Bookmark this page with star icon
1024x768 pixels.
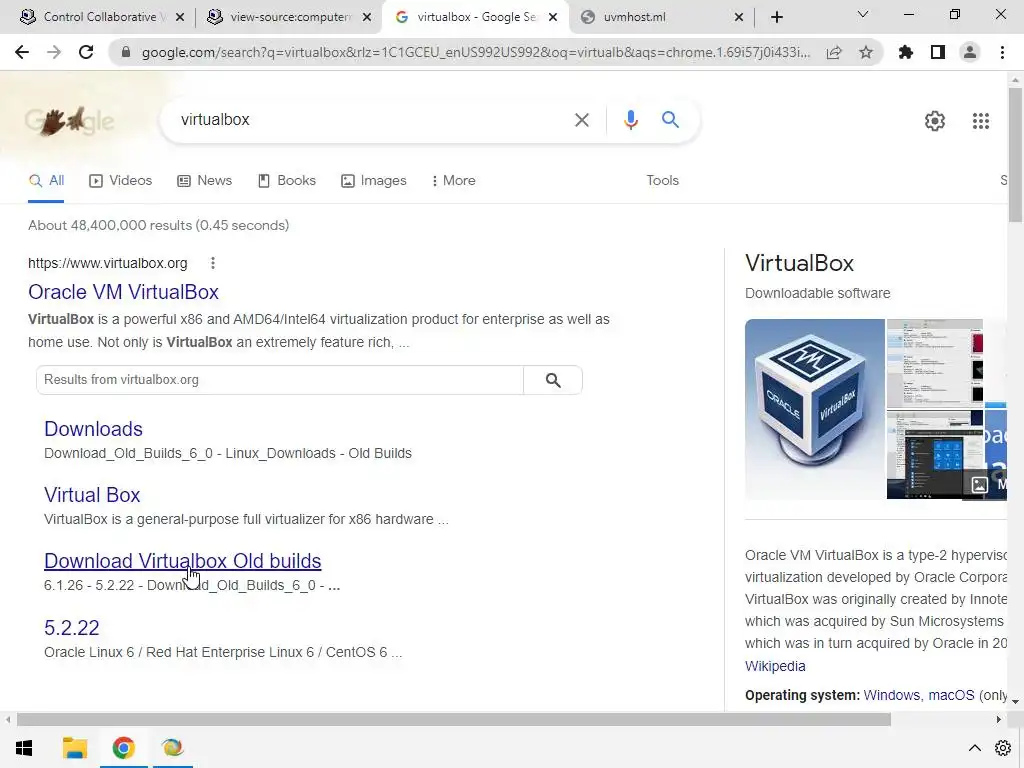(866, 52)
